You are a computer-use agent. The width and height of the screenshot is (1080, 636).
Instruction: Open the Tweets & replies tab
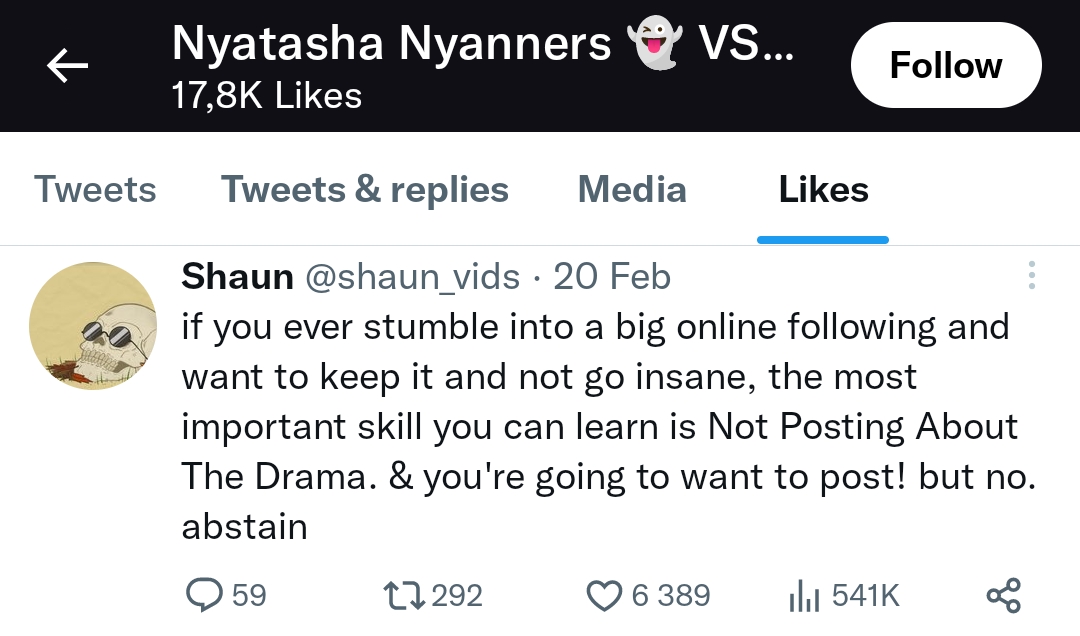(365, 189)
